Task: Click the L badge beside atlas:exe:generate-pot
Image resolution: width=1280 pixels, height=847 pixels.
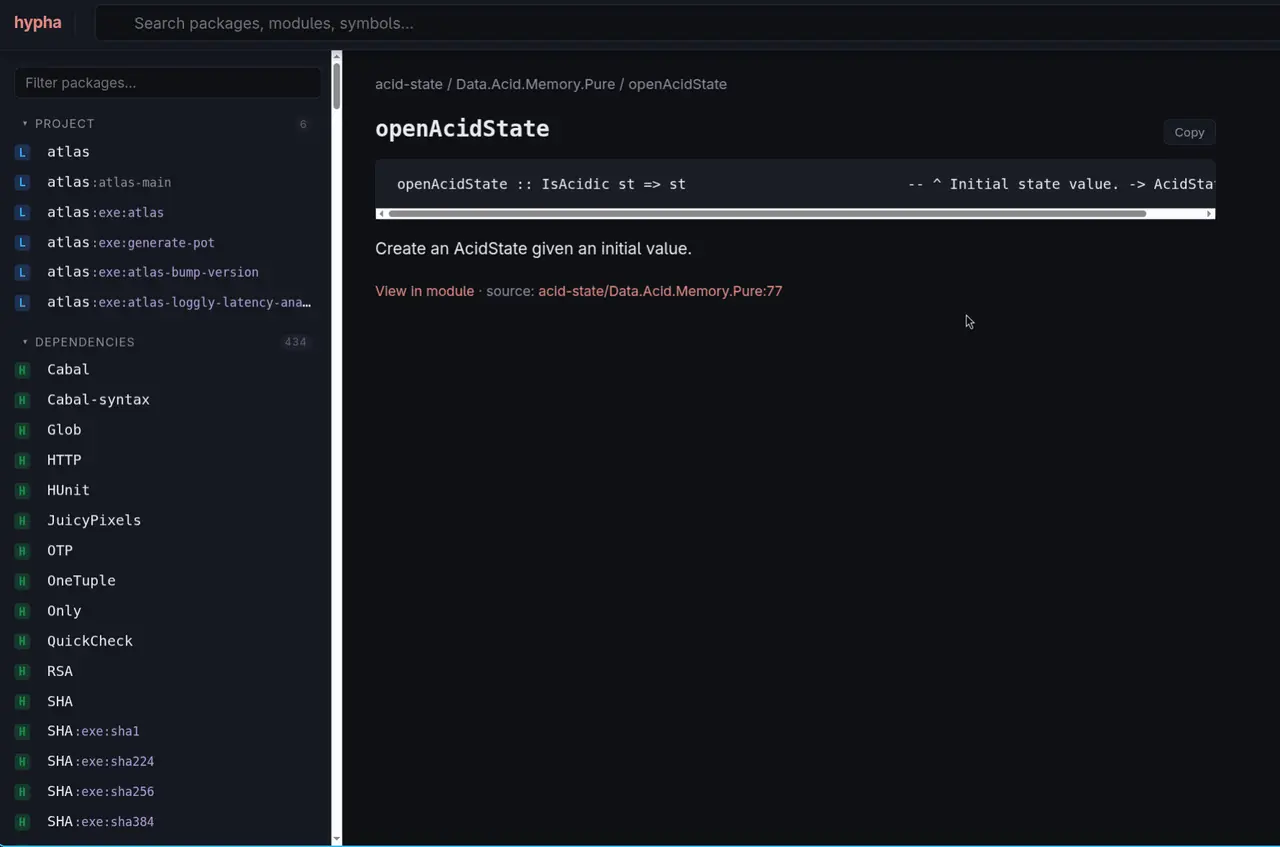Action: coord(22,242)
